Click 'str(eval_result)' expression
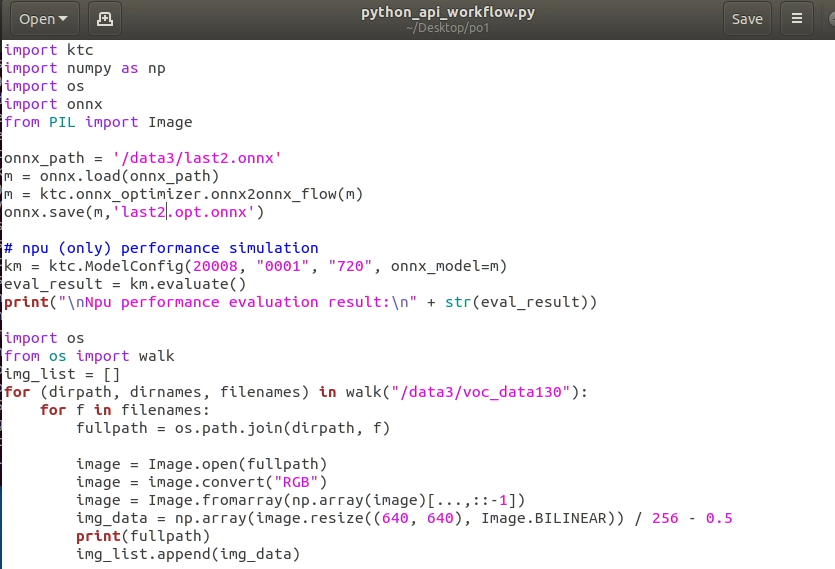Screen dimensions: 835x569 click(x=517, y=303)
